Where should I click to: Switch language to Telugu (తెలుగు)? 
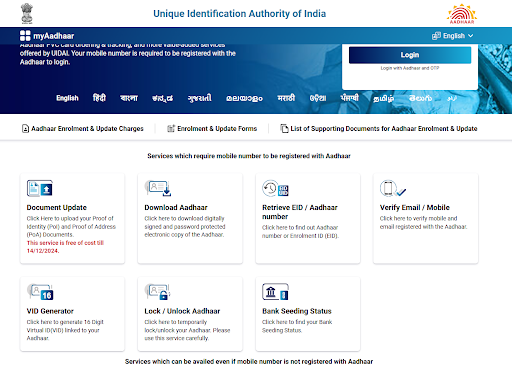[x=420, y=98]
